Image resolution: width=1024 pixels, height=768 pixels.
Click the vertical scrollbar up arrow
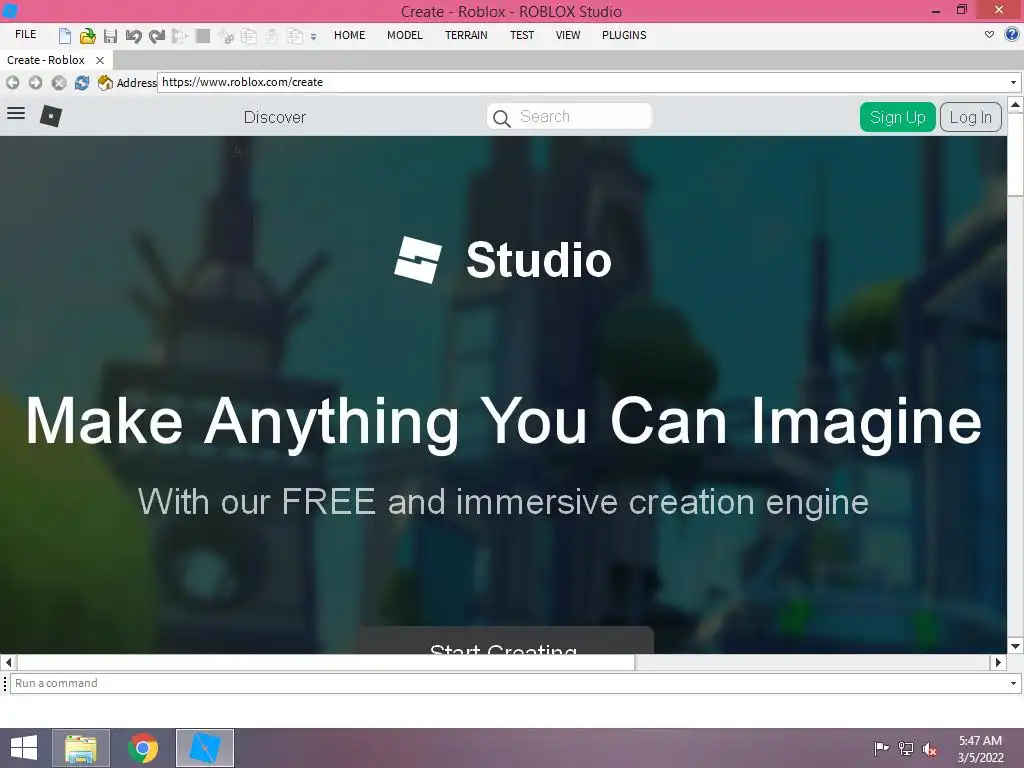(x=1016, y=104)
